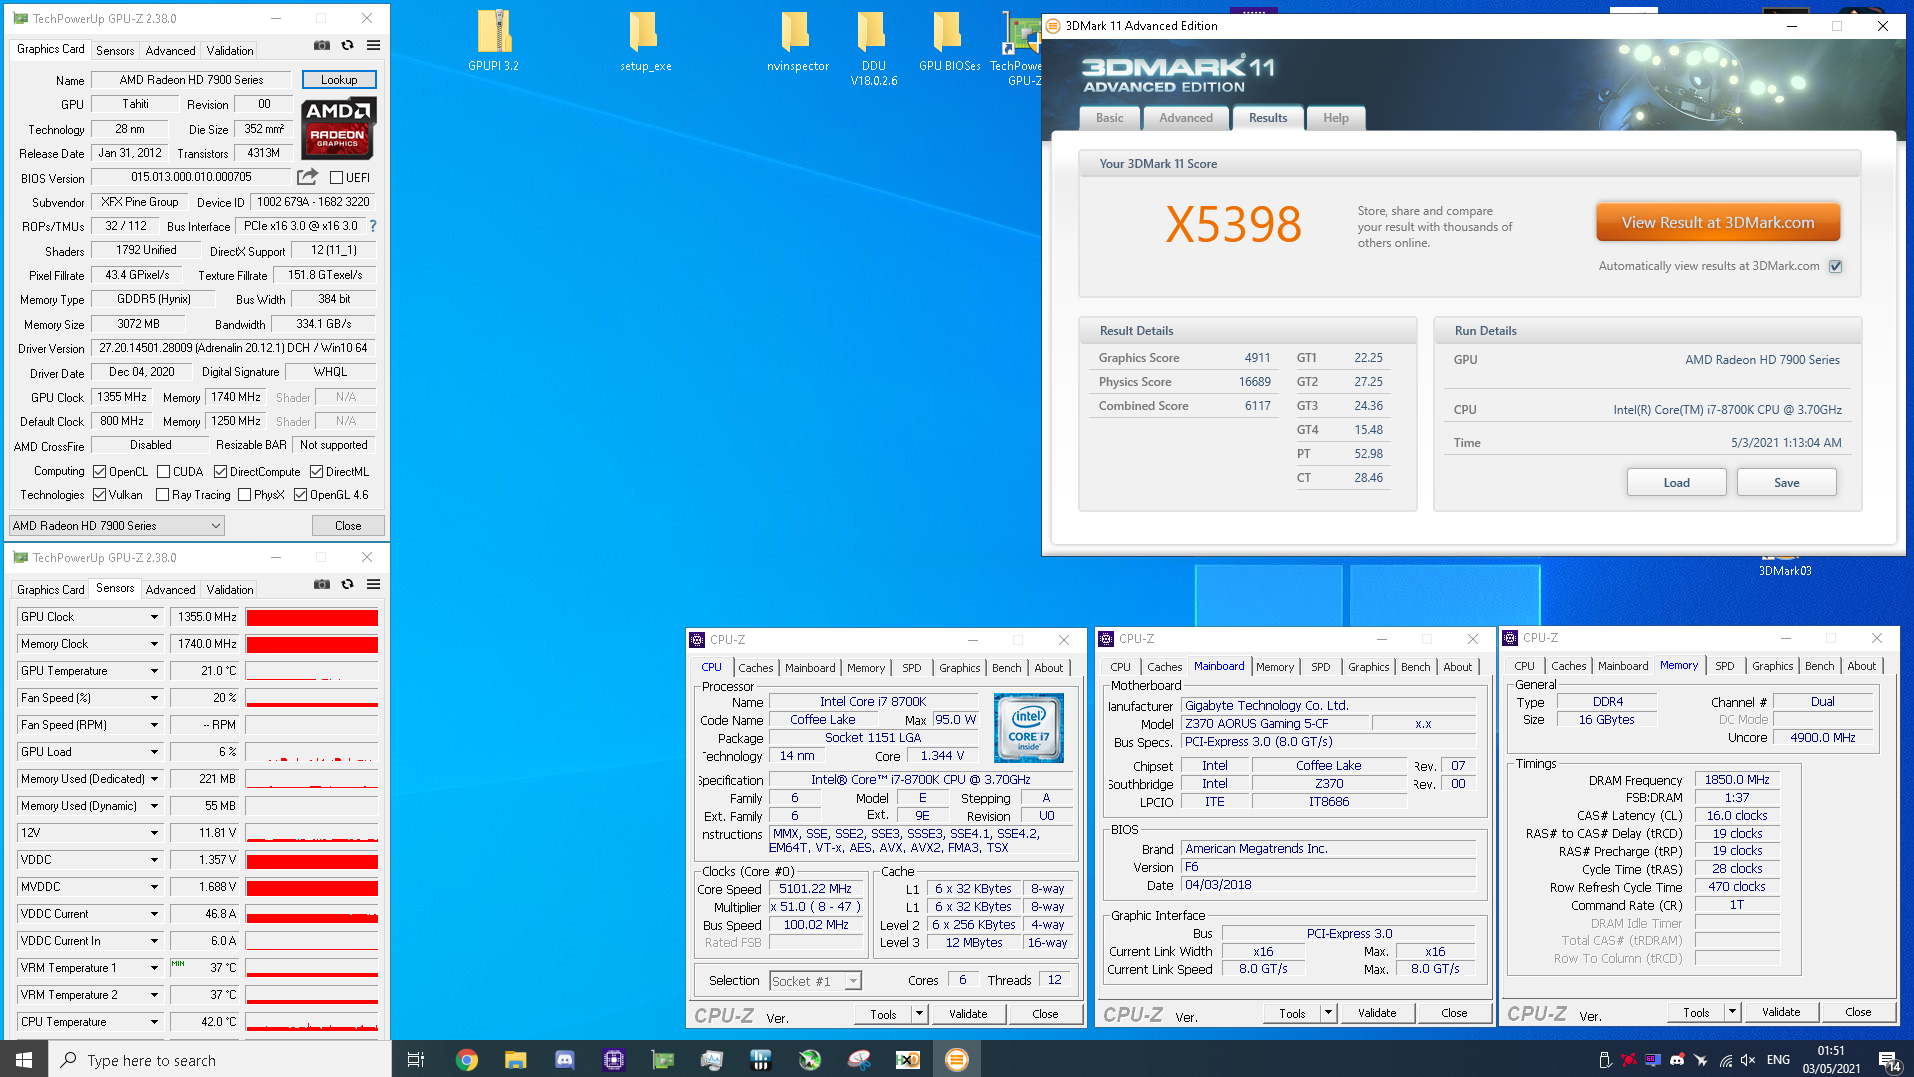Switch to the Validation tab in GPU-Z Sensors window
This screenshot has width=1914, height=1077.
point(230,590)
